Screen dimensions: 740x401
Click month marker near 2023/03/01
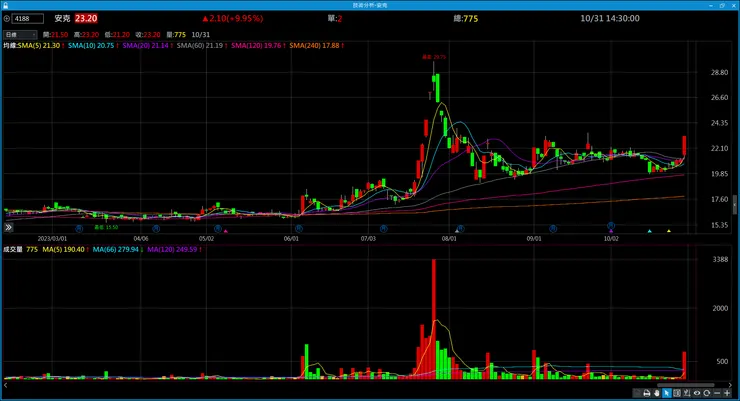click(x=79, y=229)
